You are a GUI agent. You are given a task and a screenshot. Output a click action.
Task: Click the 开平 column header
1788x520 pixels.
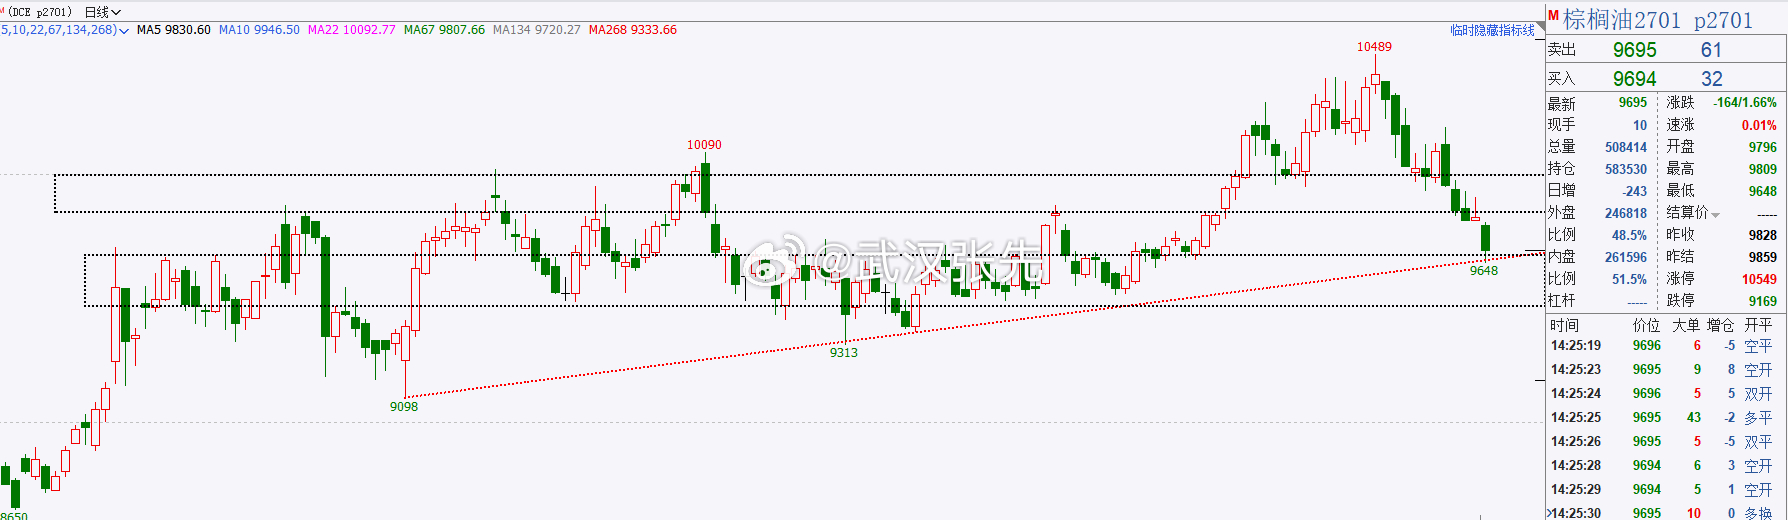point(1758,325)
